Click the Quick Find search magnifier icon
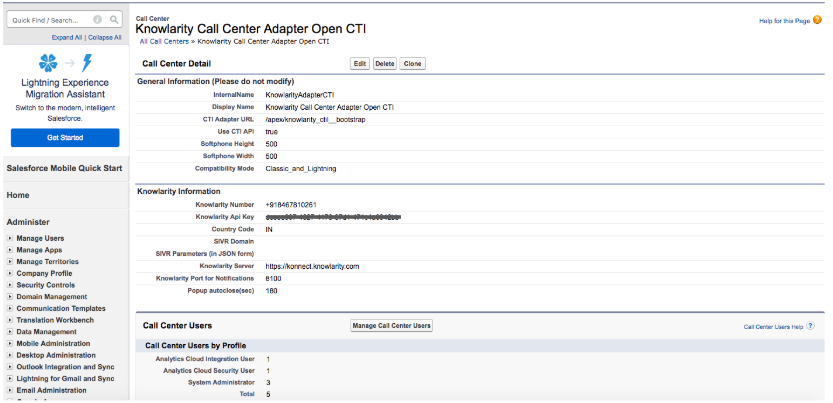Viewport: 833px width, 403px height. click(114, 20)
